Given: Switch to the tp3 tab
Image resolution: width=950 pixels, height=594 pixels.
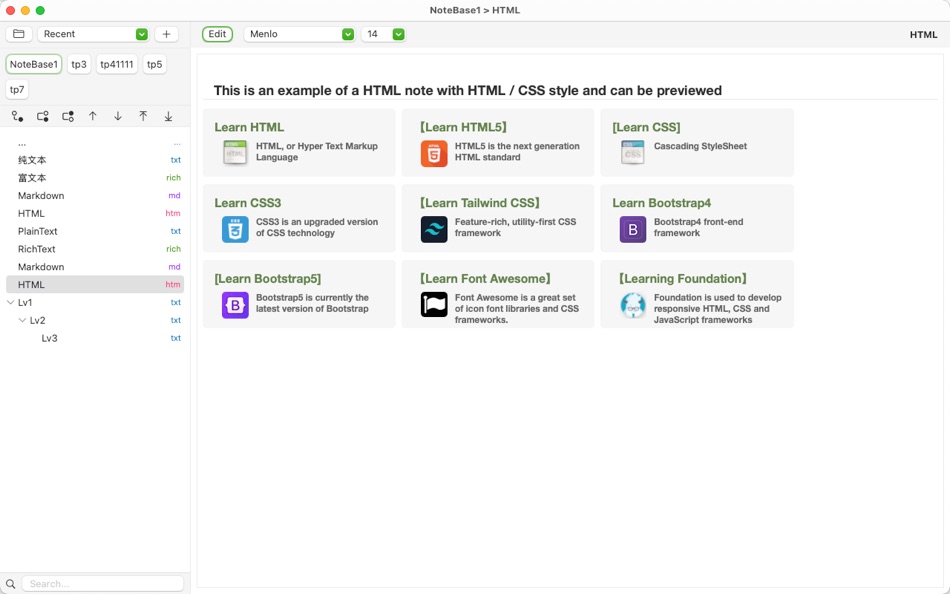Looking at the screenshot, I should 79,64.
